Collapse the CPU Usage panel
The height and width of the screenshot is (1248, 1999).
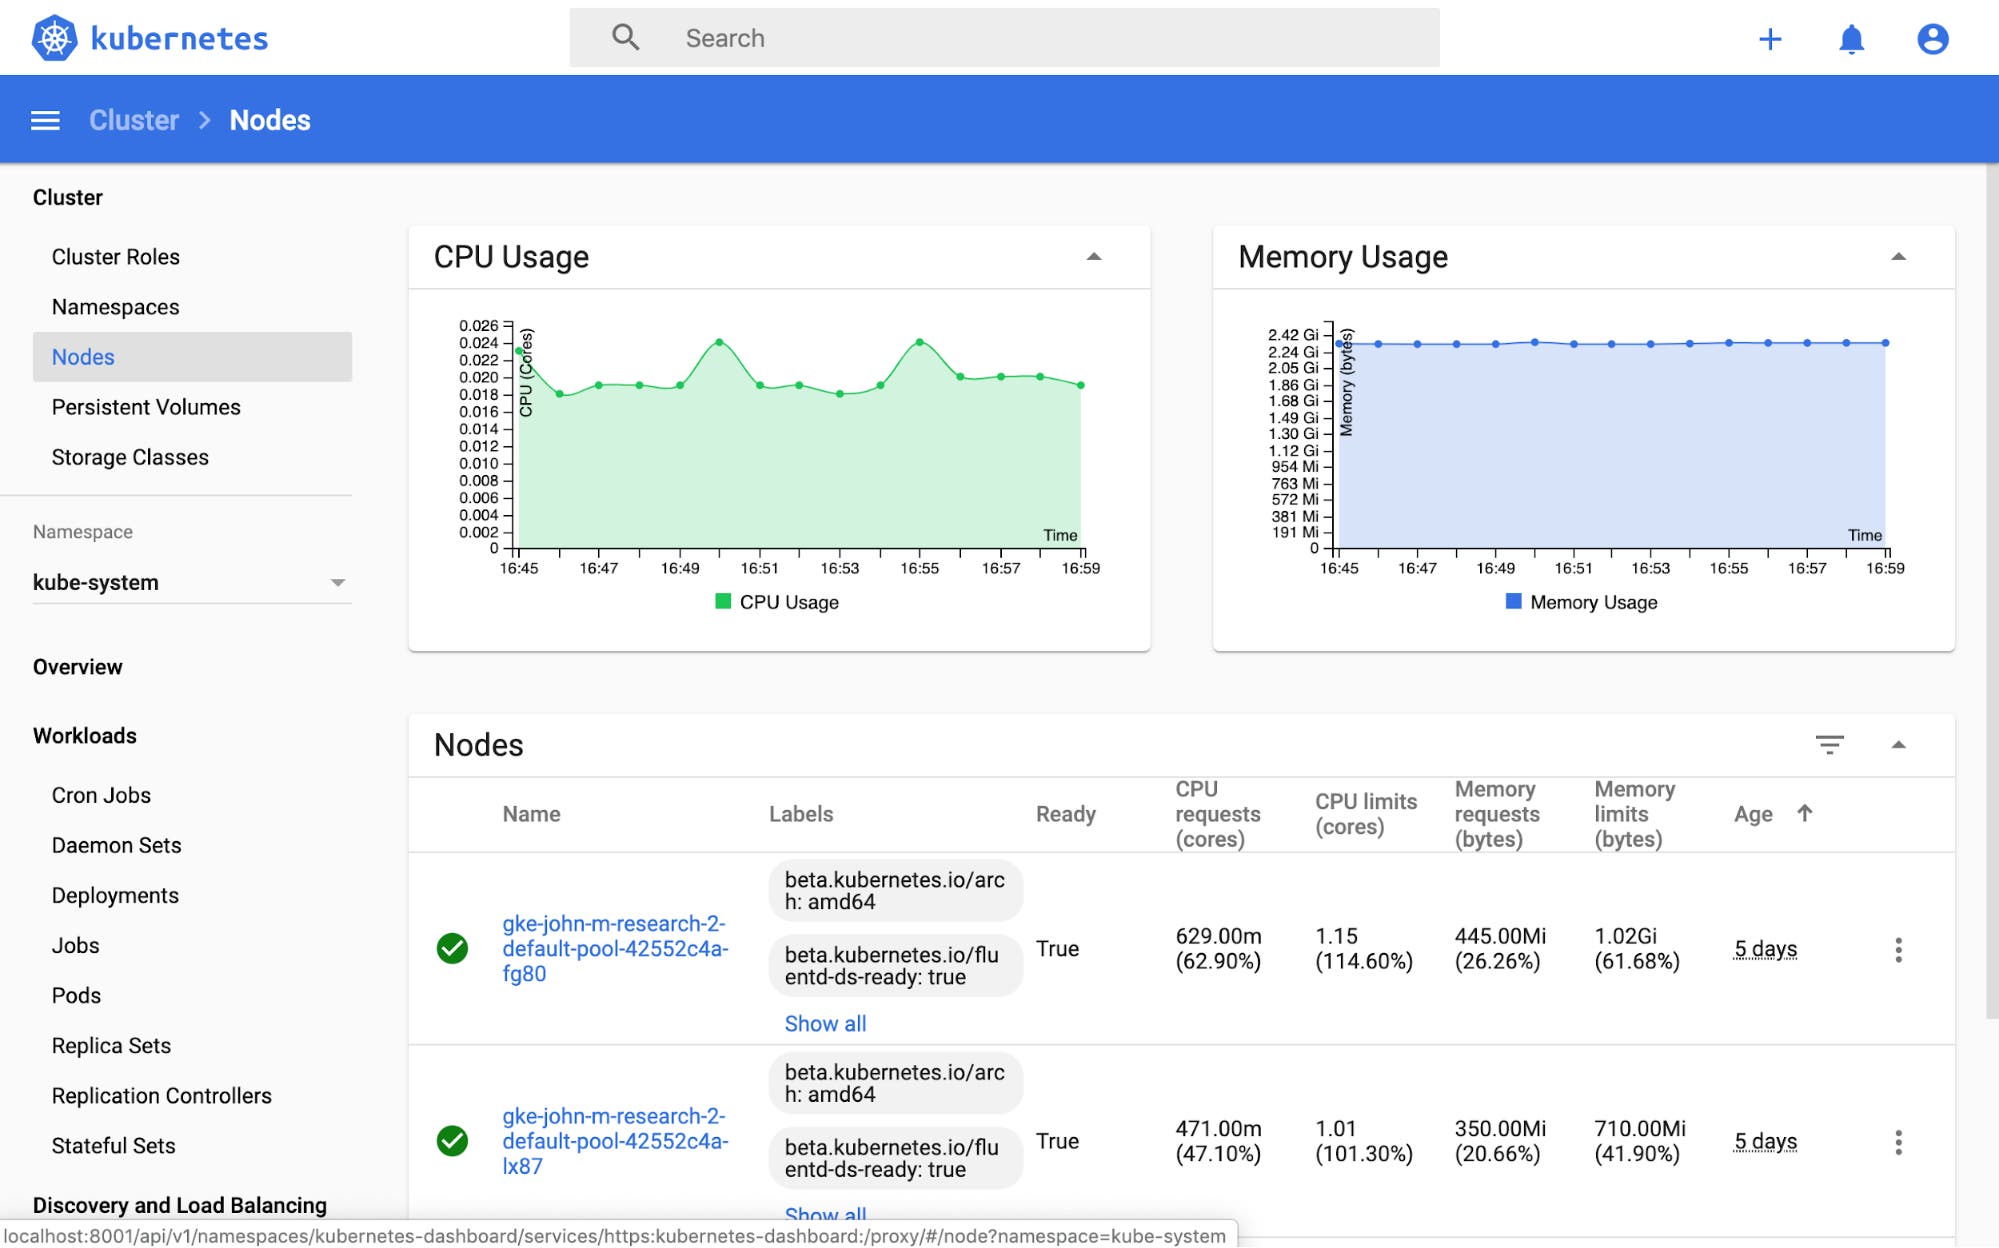[x=1096, y=257]
